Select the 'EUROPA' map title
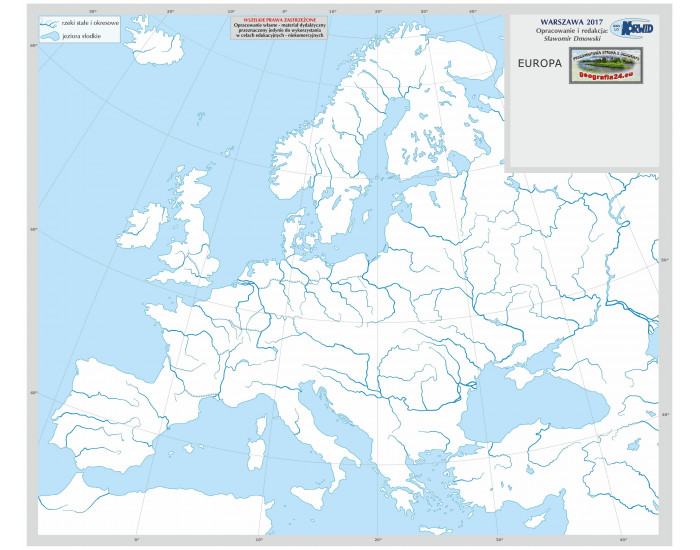Viewport: 700px width, 550px height. (540, 63)
